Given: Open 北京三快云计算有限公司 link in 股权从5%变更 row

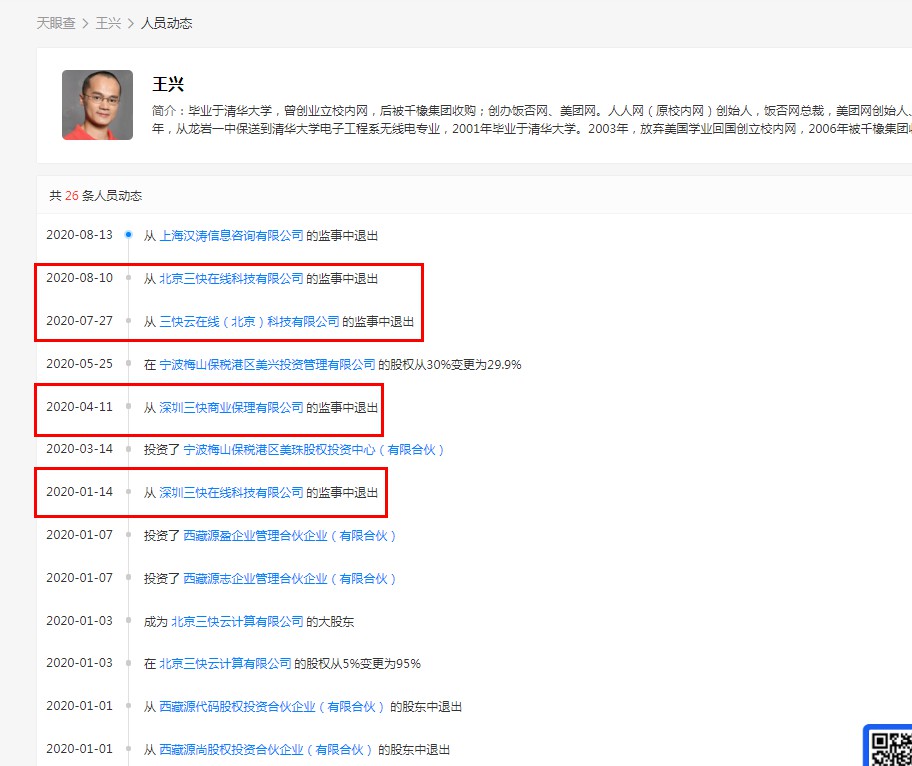Looking at the screenshot, I should pos(225,664).
